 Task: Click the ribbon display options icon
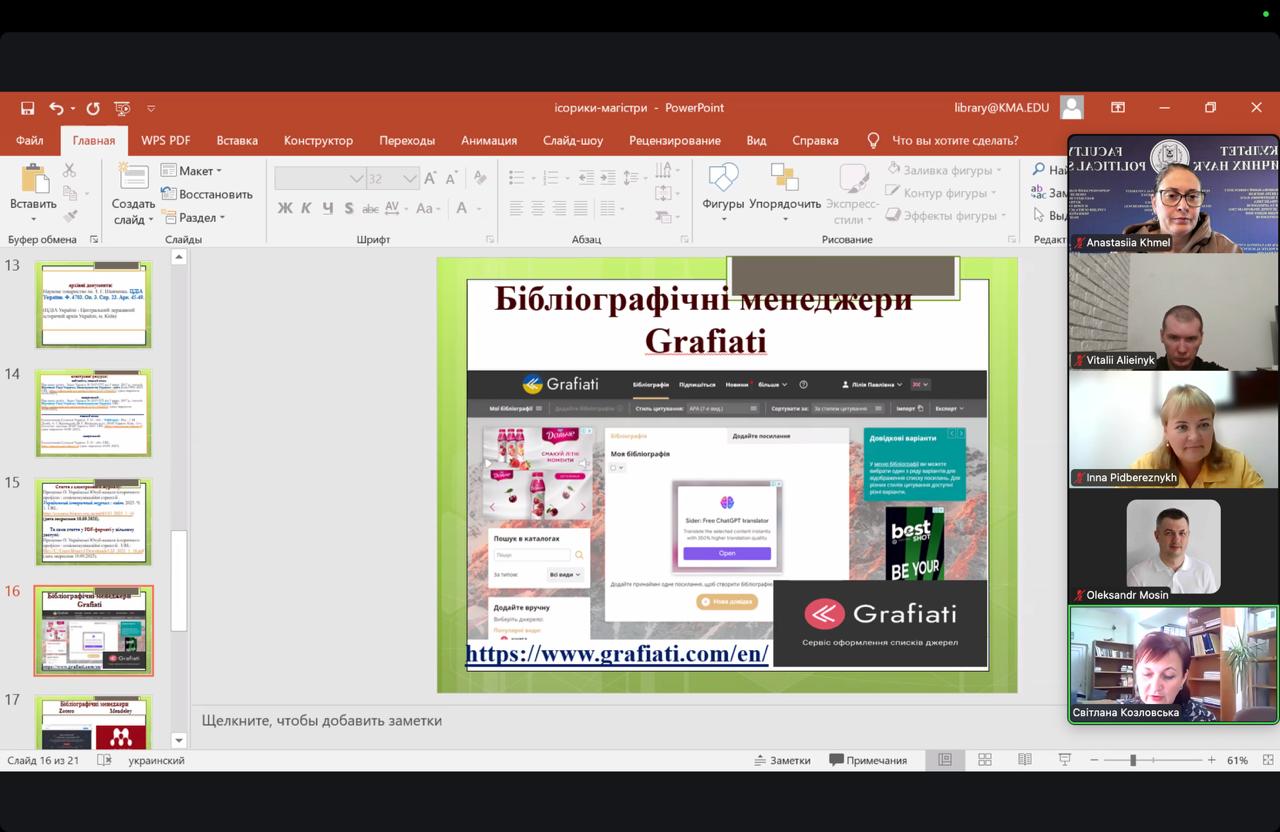click(x=1118, y=107)
